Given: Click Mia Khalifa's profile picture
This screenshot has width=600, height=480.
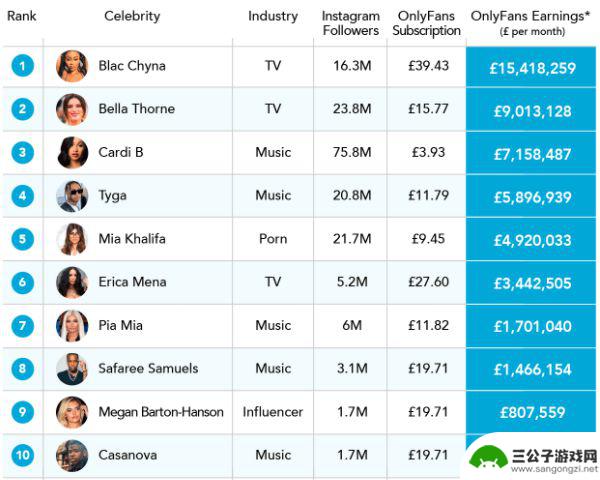Looking at the screenshot, I should click(72, 239).
